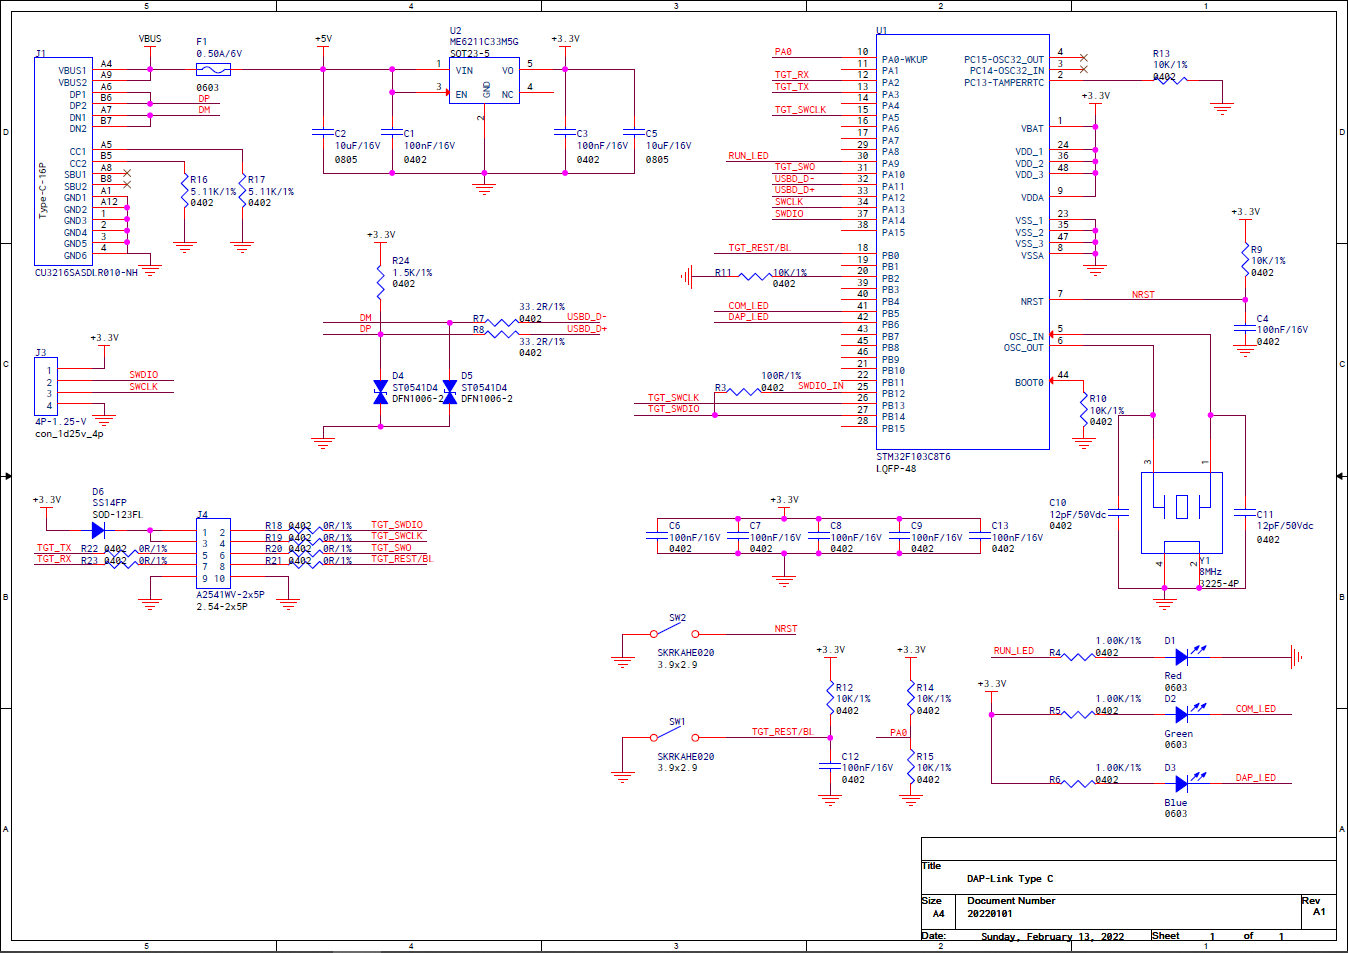Screen dimensions: 1348x953
Task: Select the C2 10uF capacitor symbol
Action: coord(322,132)
